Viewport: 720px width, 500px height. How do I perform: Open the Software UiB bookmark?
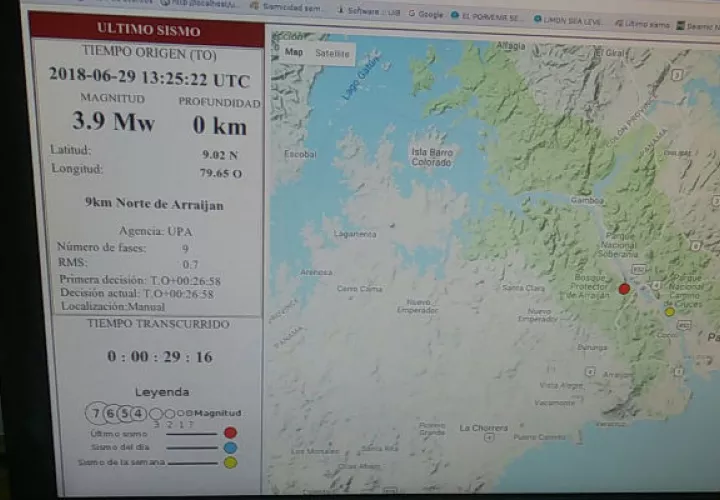point(369,11)
